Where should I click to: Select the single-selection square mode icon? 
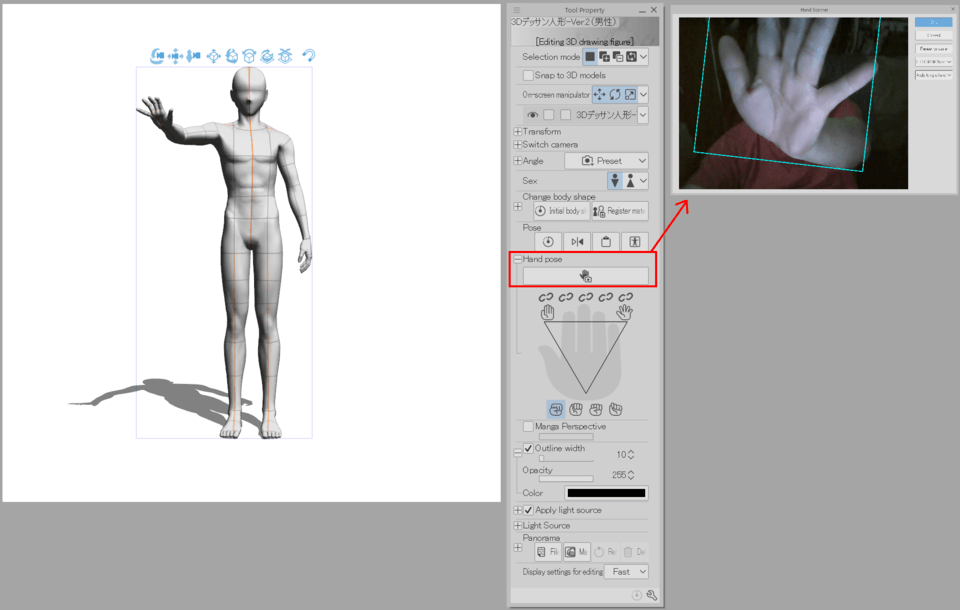(x=590, y=57)
